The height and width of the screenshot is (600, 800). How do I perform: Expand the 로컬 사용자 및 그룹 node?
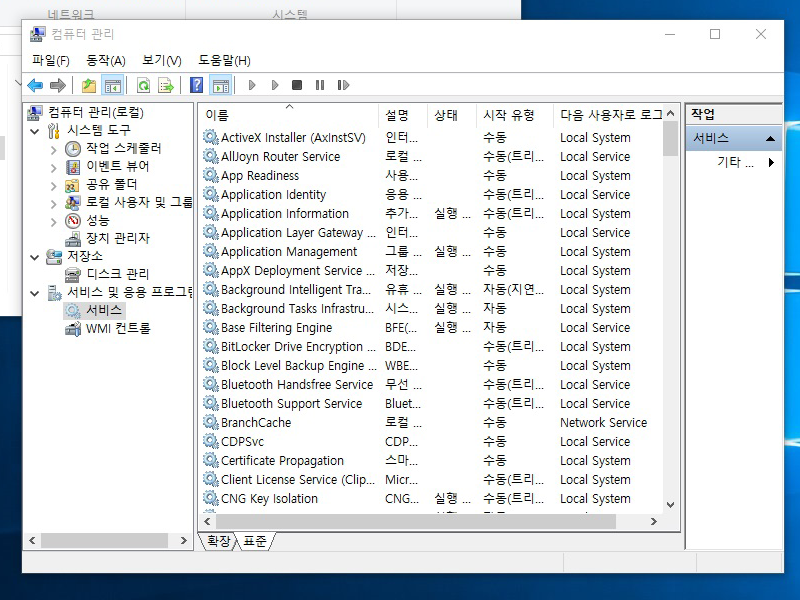[54, 203]
